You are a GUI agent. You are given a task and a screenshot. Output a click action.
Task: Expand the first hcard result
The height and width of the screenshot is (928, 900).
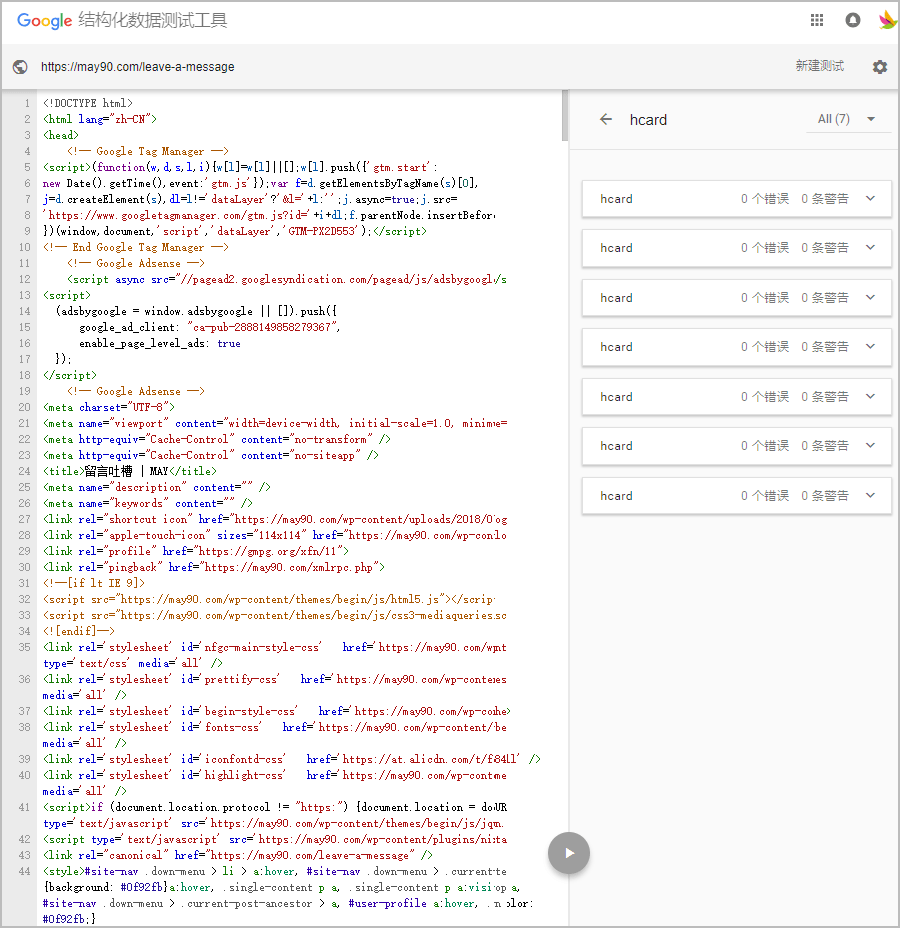pyautogui.click(x=870, y=198)
